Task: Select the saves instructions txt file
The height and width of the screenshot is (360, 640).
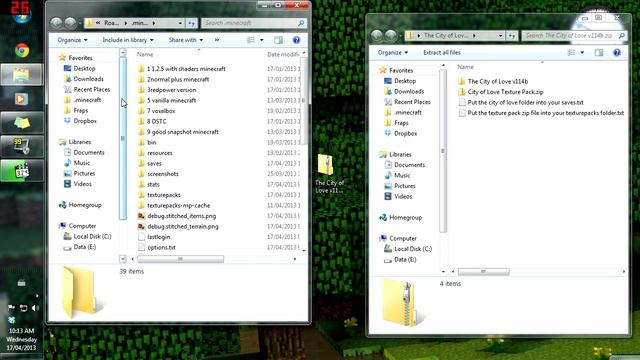Action: point(525,102)
